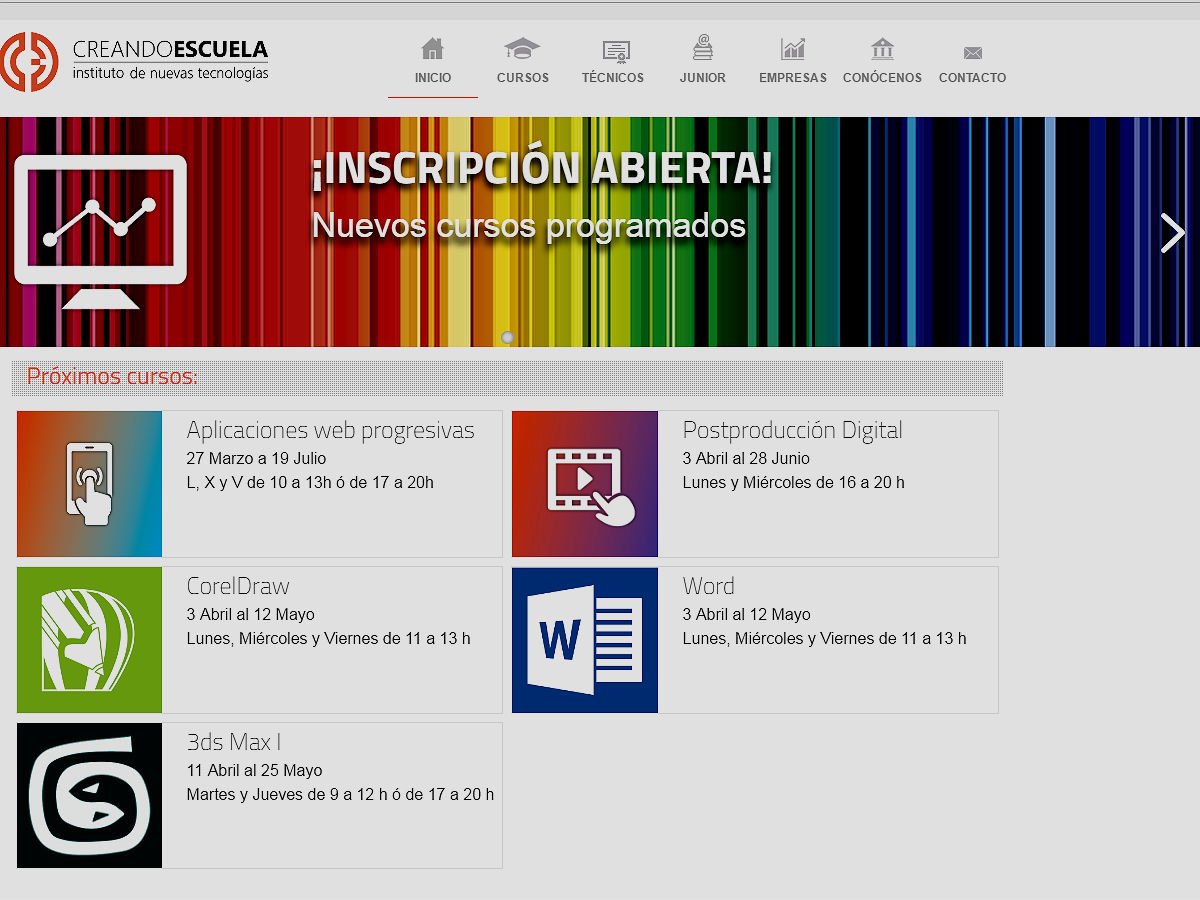Click the Junior books icon
Screen dimensions: 1200x900
pyautogui.click(x=703, y=47)
